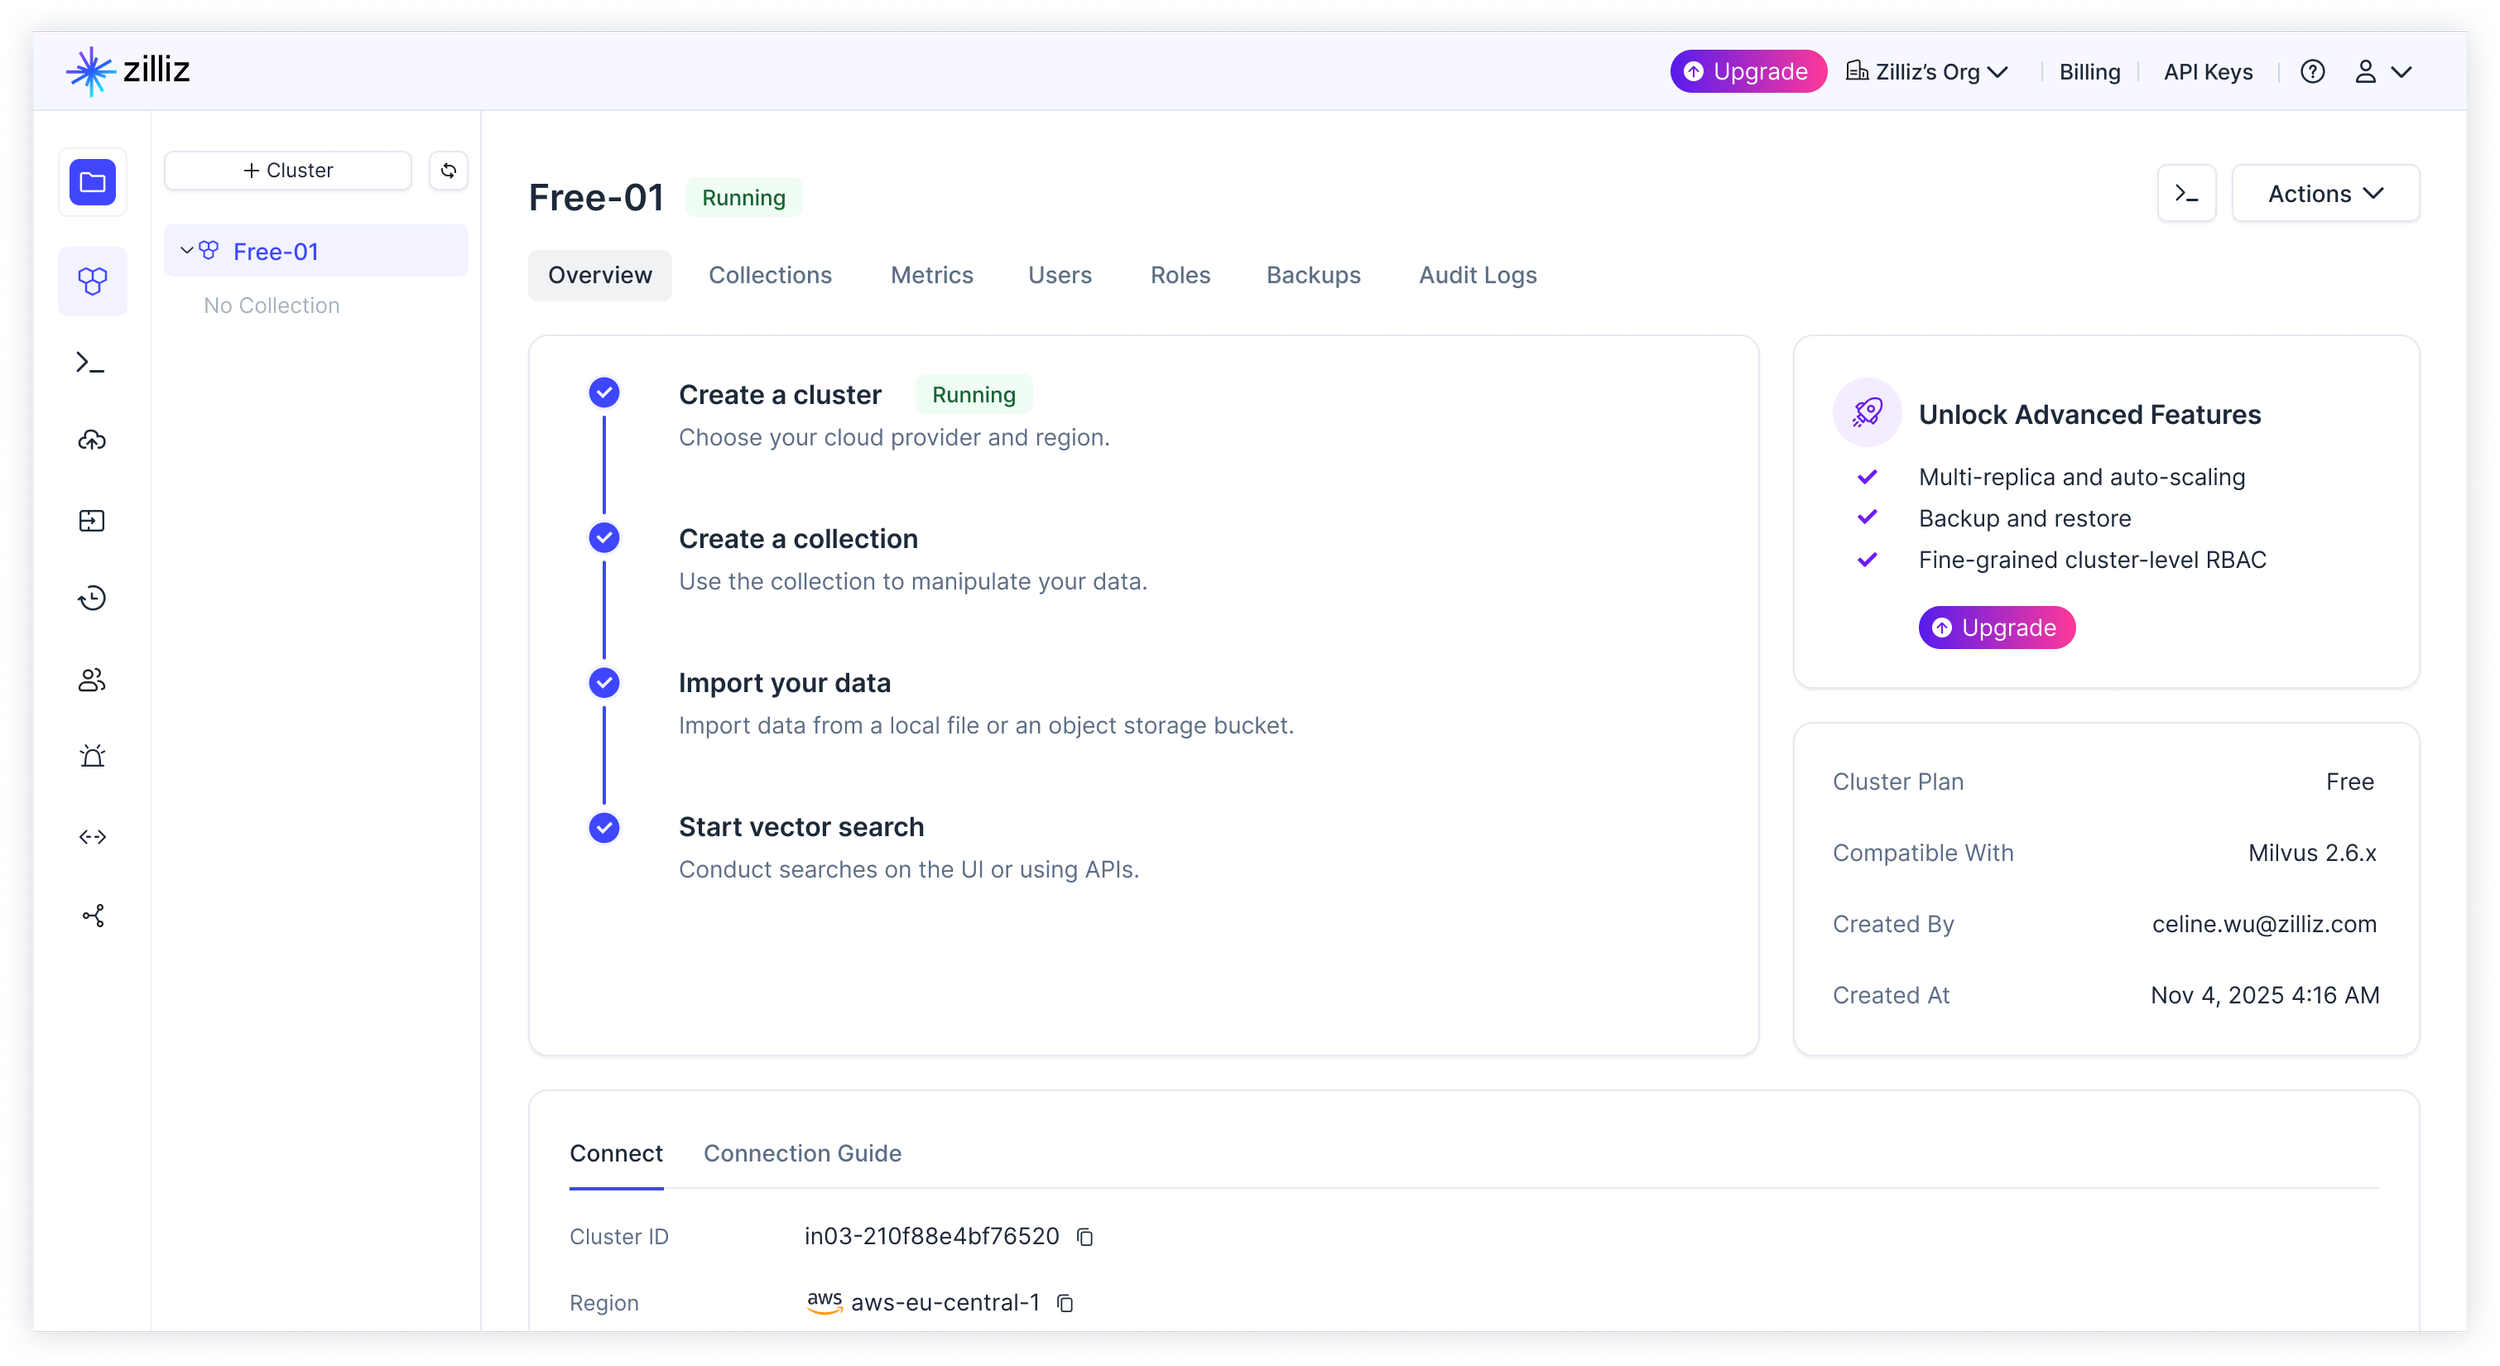
Task: Click the help question mark icon
Action: coord(2312,72)
